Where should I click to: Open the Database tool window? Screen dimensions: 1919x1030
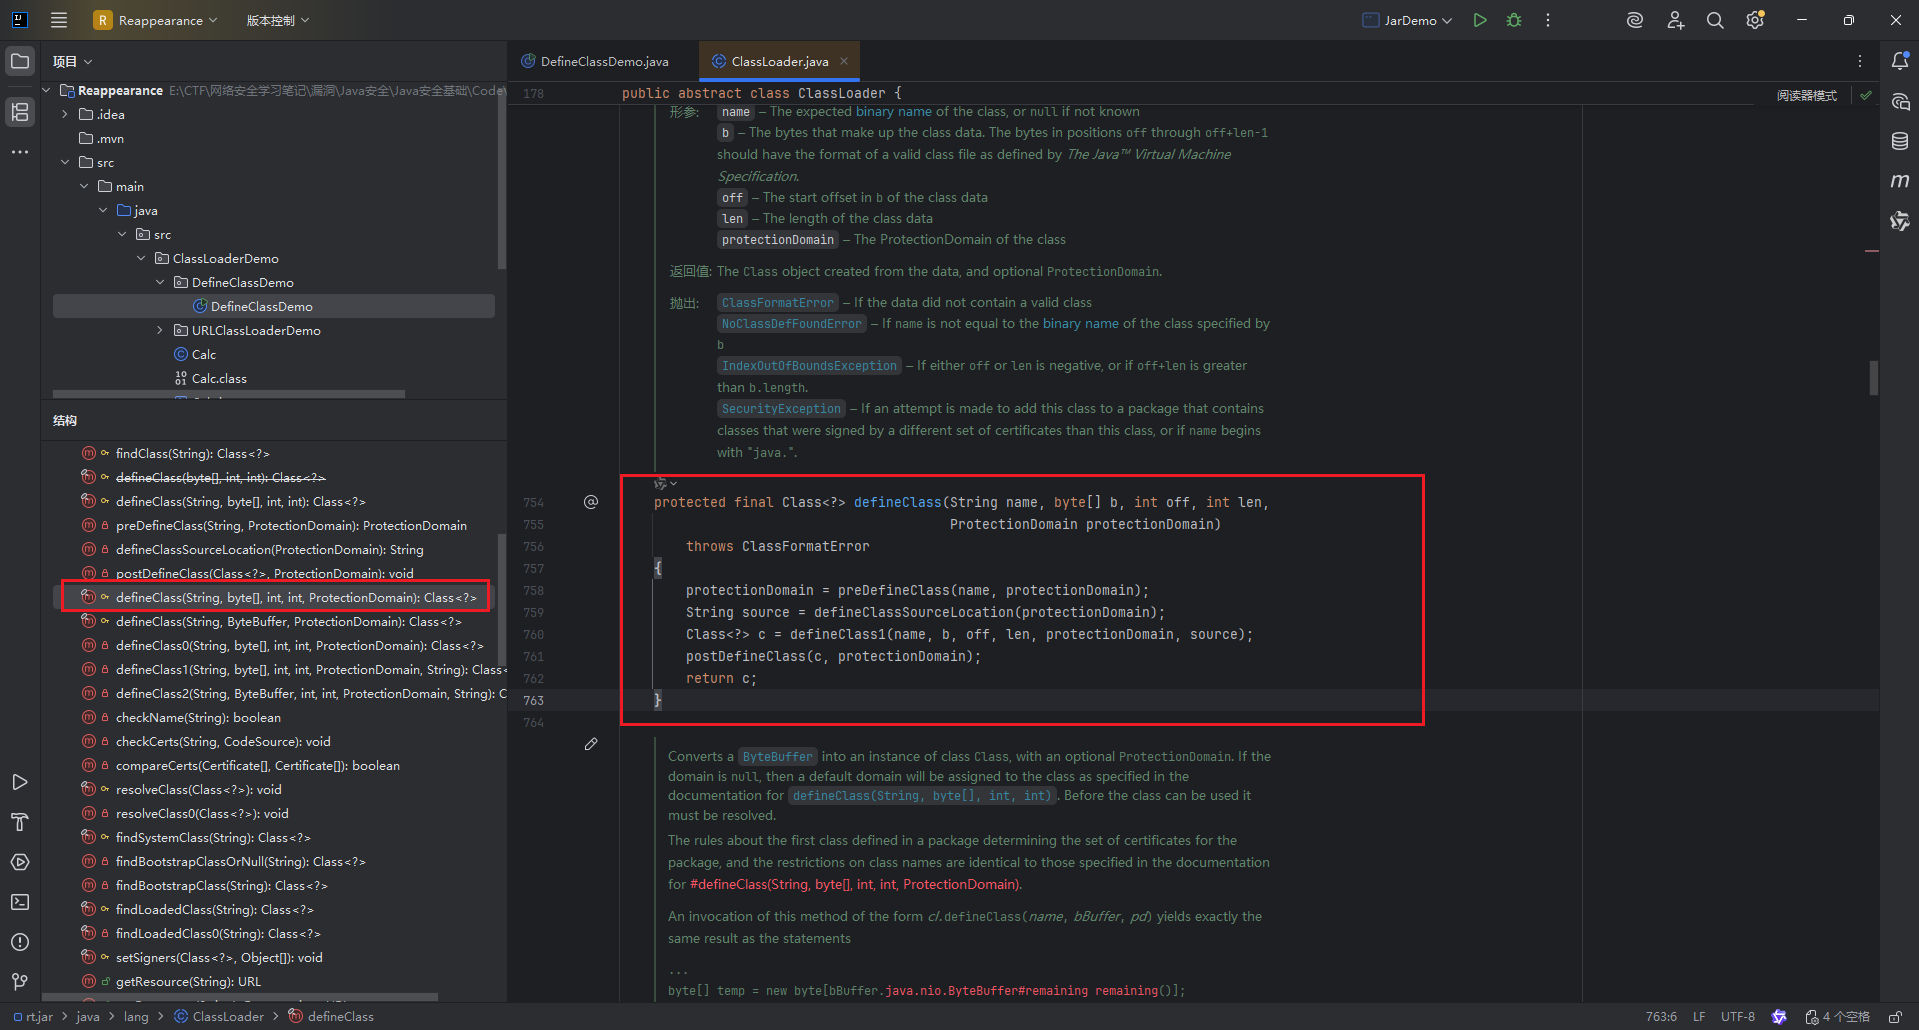(x=1900, y=141)
